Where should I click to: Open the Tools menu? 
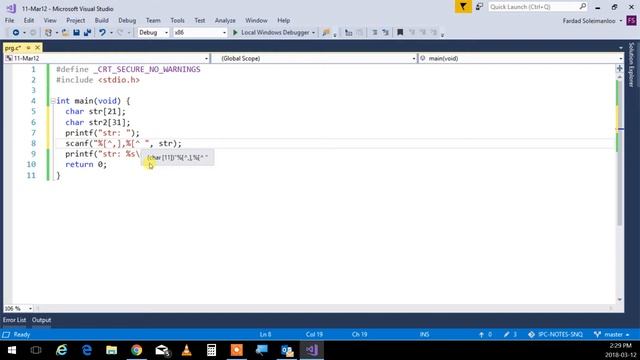point(178,20)
